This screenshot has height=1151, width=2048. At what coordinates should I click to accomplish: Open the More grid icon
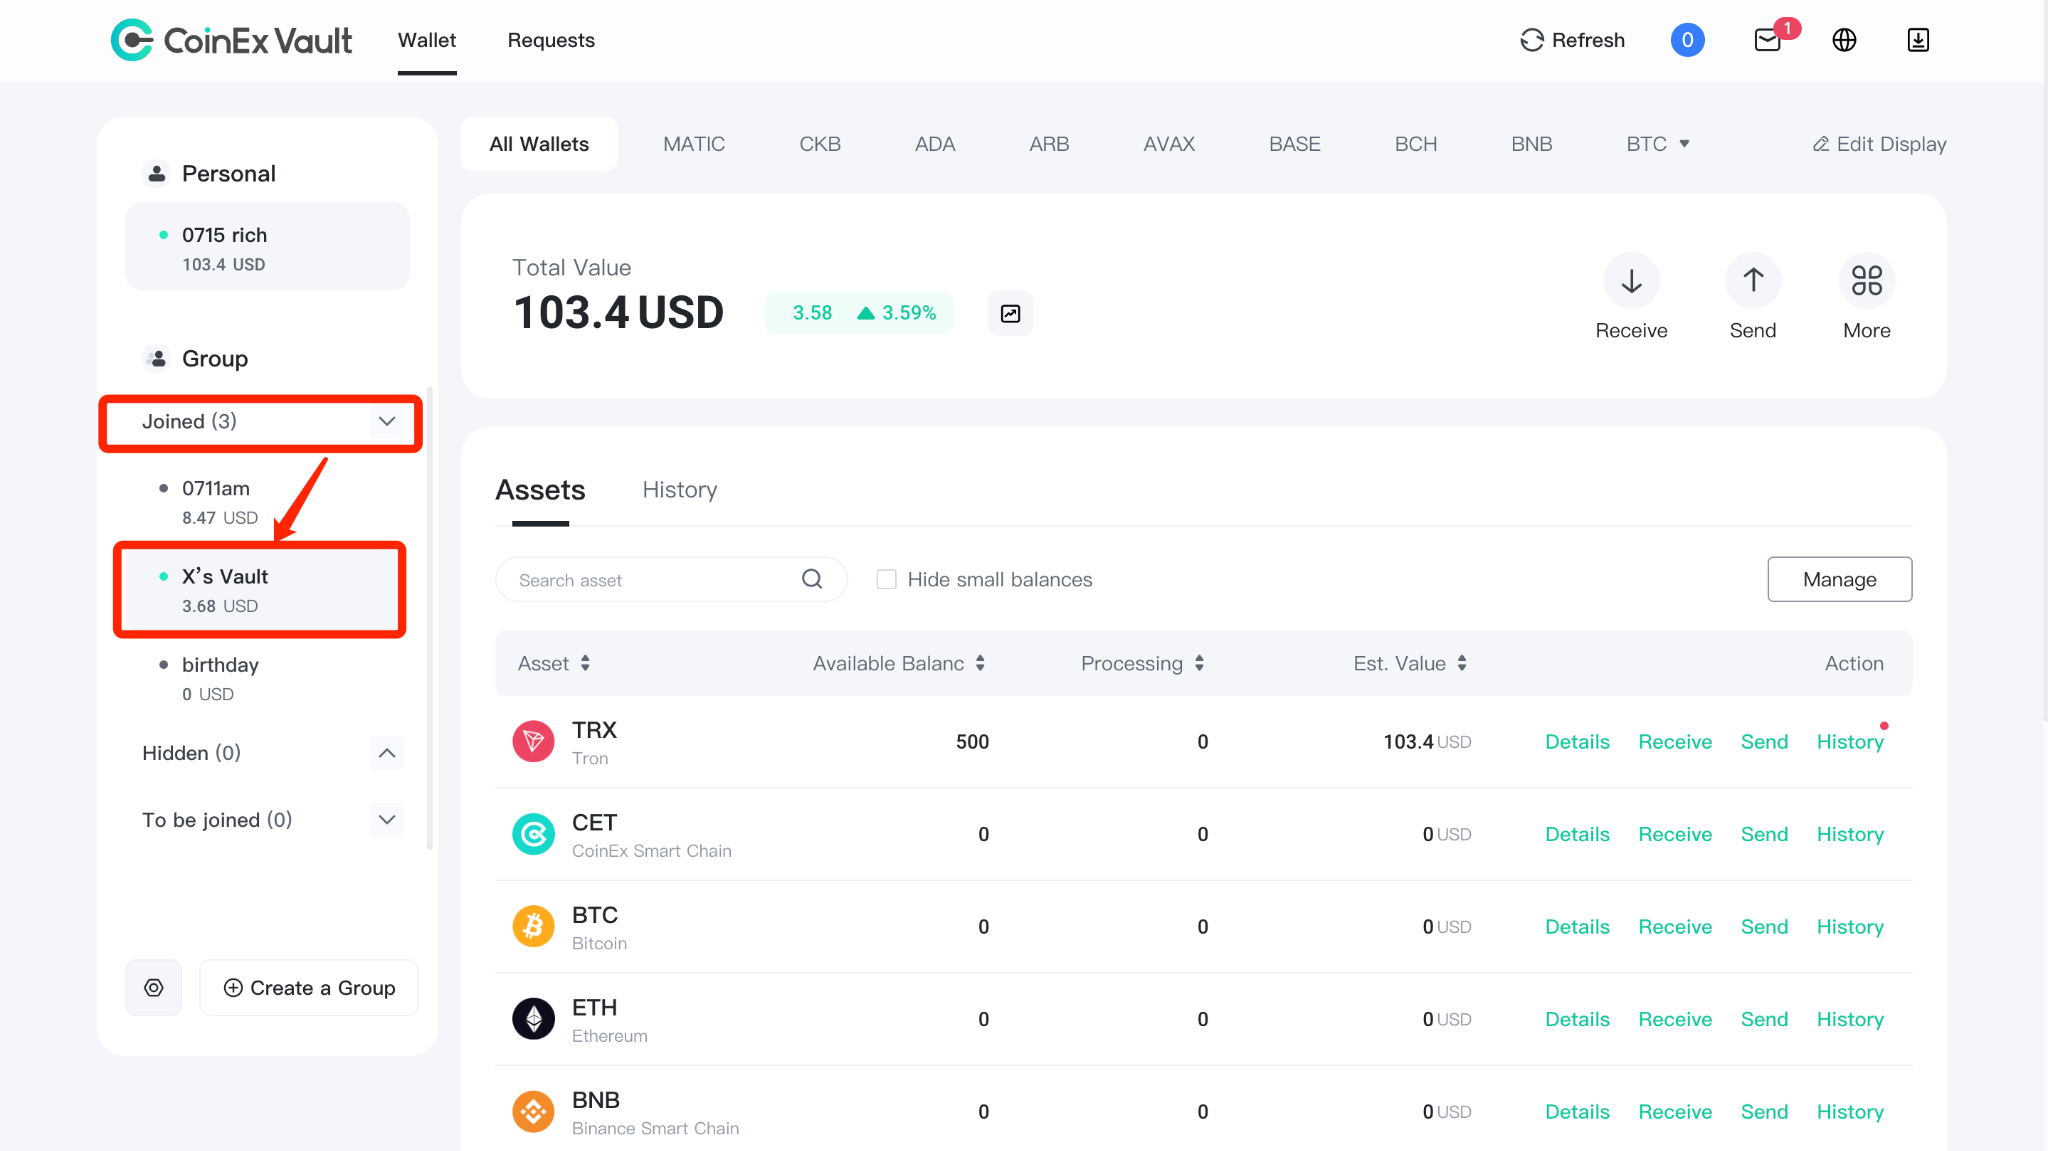1867,281
